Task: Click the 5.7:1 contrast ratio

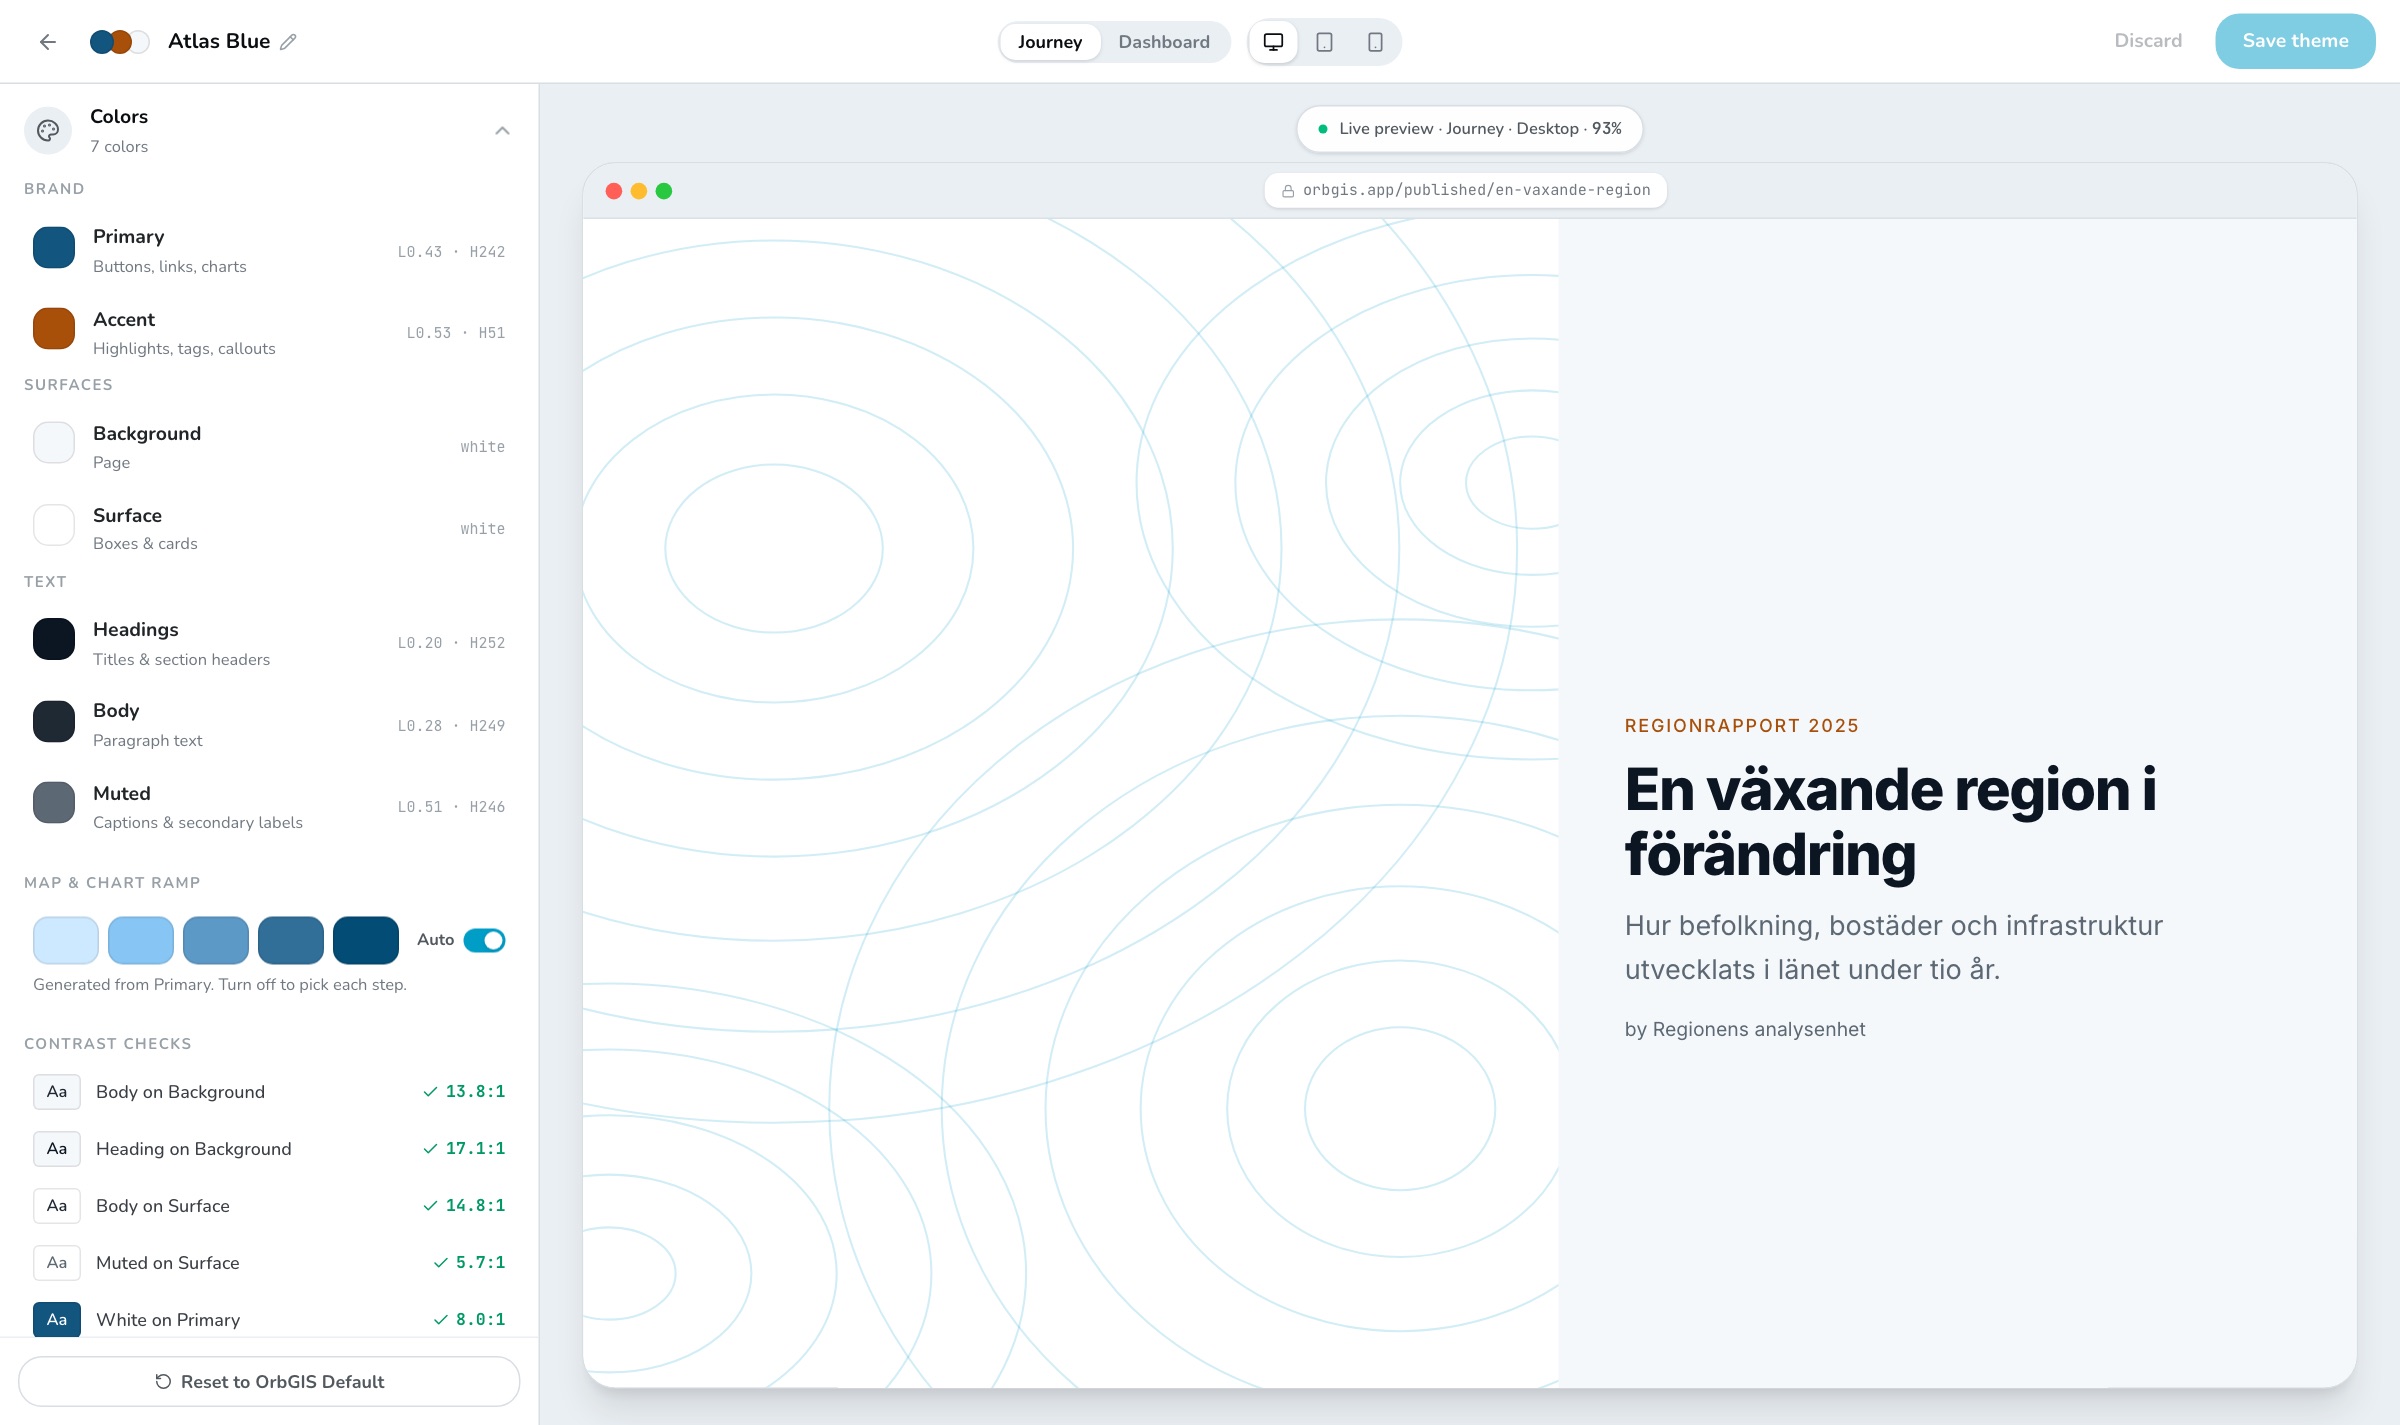Action: [480, 1262]
